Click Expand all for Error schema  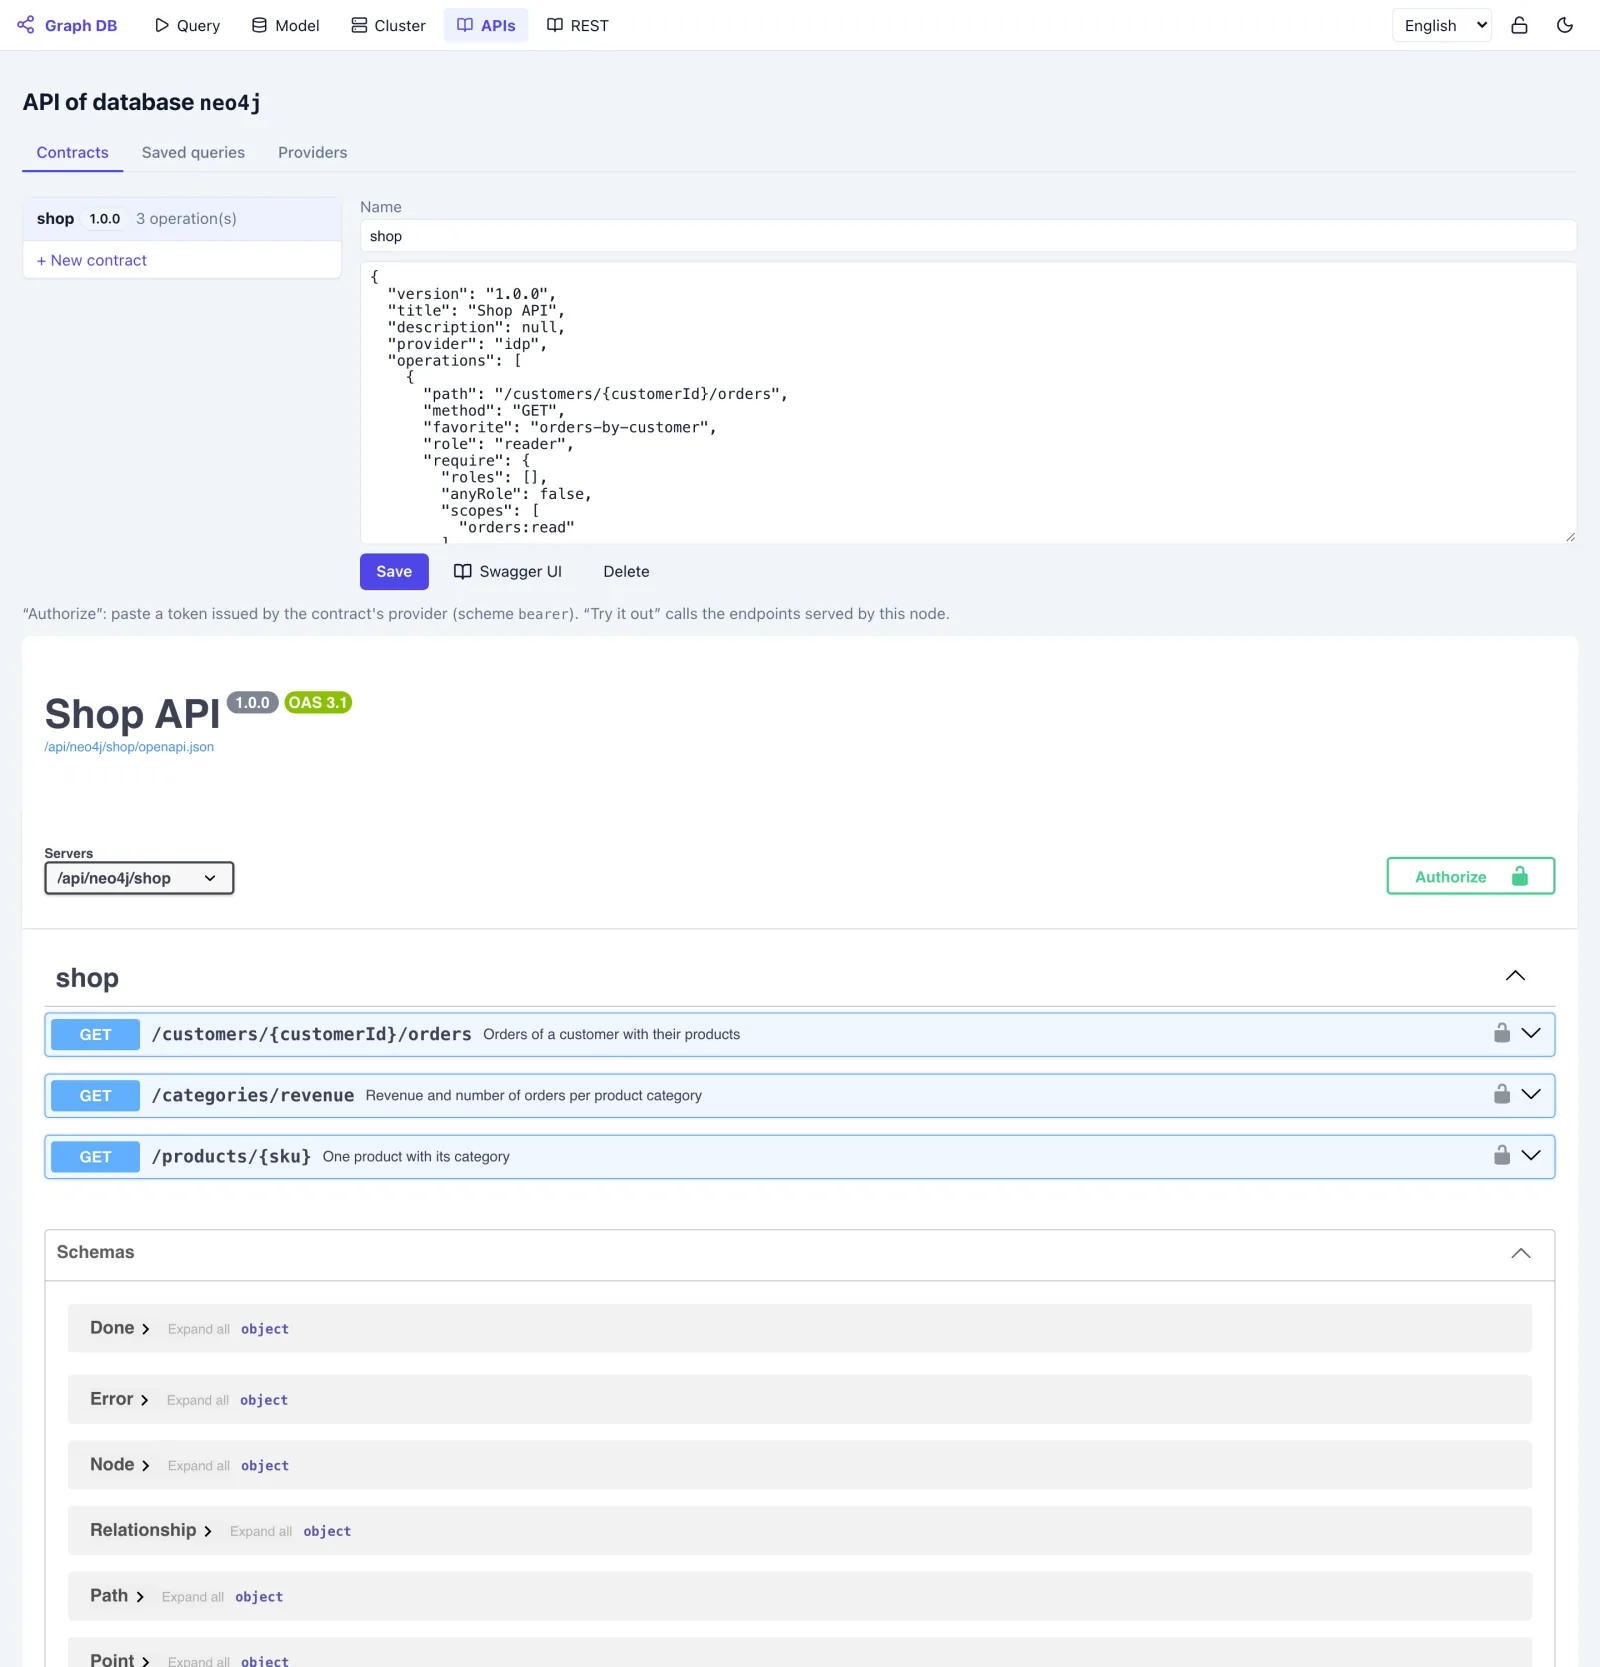coord(198,1400)
